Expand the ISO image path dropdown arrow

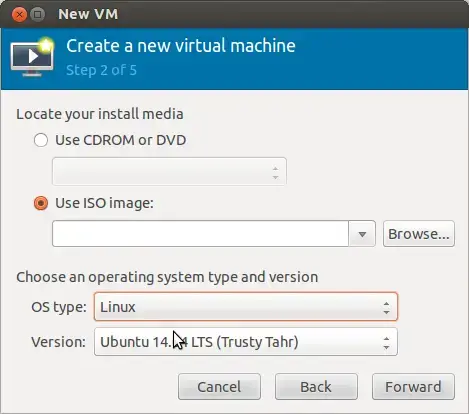click(362, 234)
